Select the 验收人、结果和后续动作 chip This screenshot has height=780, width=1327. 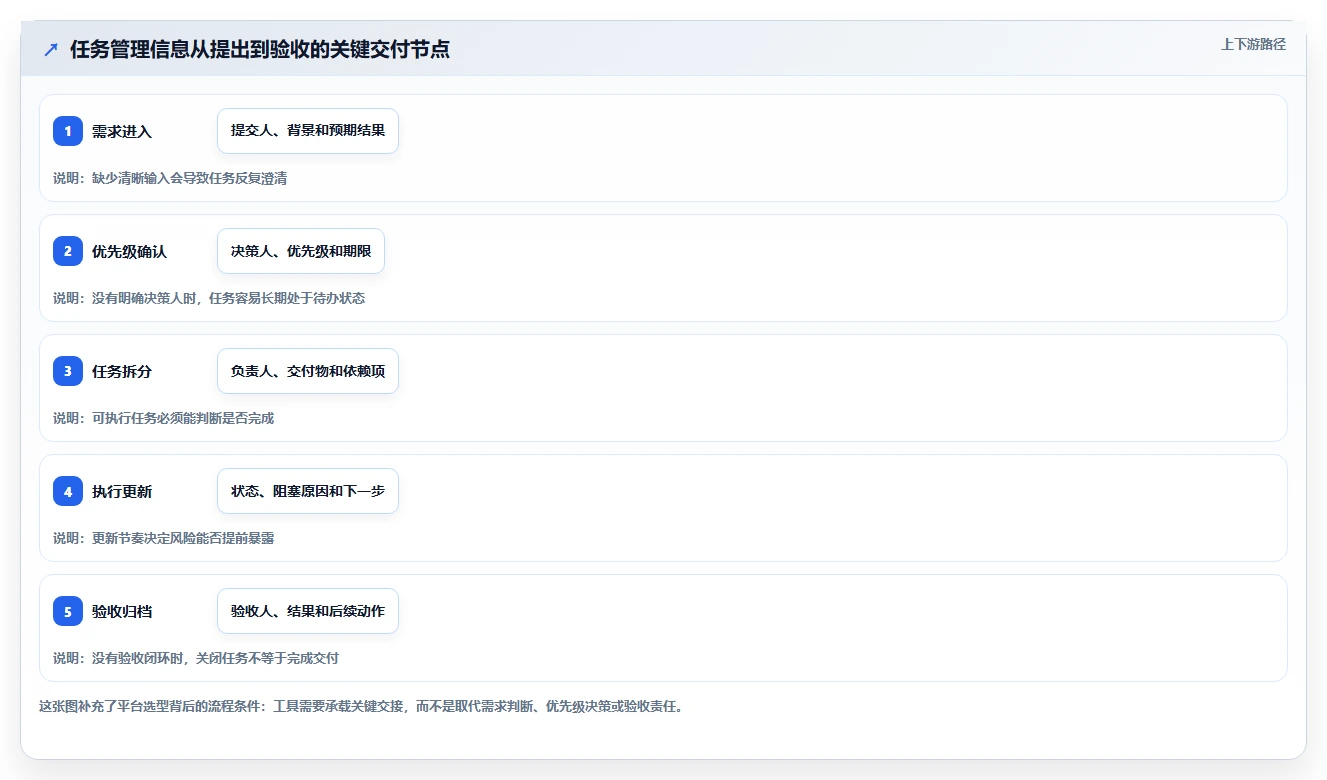tap(308, 611)
